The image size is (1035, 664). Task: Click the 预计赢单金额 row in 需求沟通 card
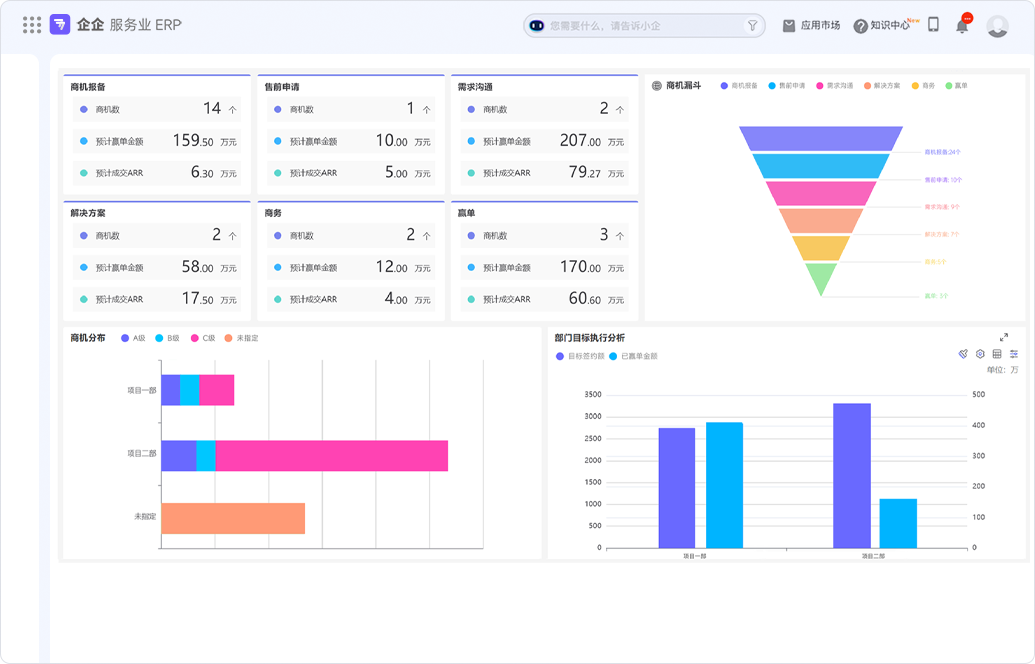tap(544, 141)
